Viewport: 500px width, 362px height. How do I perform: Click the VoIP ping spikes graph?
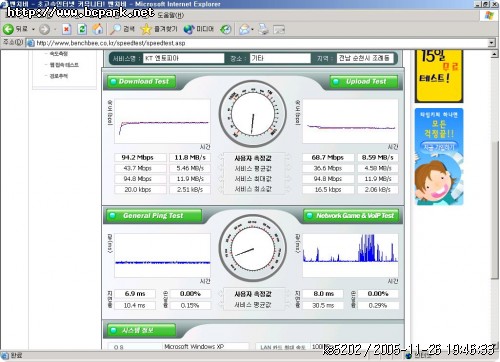click(x=350, y=256)
